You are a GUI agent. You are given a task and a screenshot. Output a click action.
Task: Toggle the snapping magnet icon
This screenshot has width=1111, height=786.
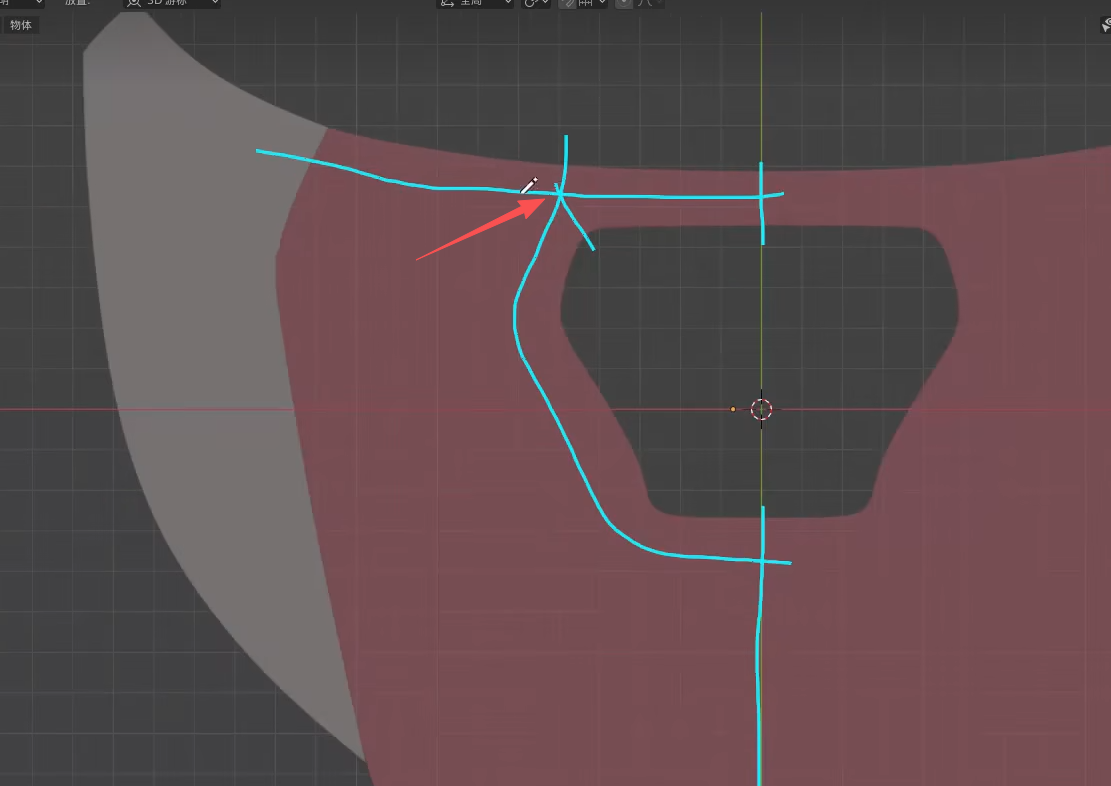tap(567, 3)
